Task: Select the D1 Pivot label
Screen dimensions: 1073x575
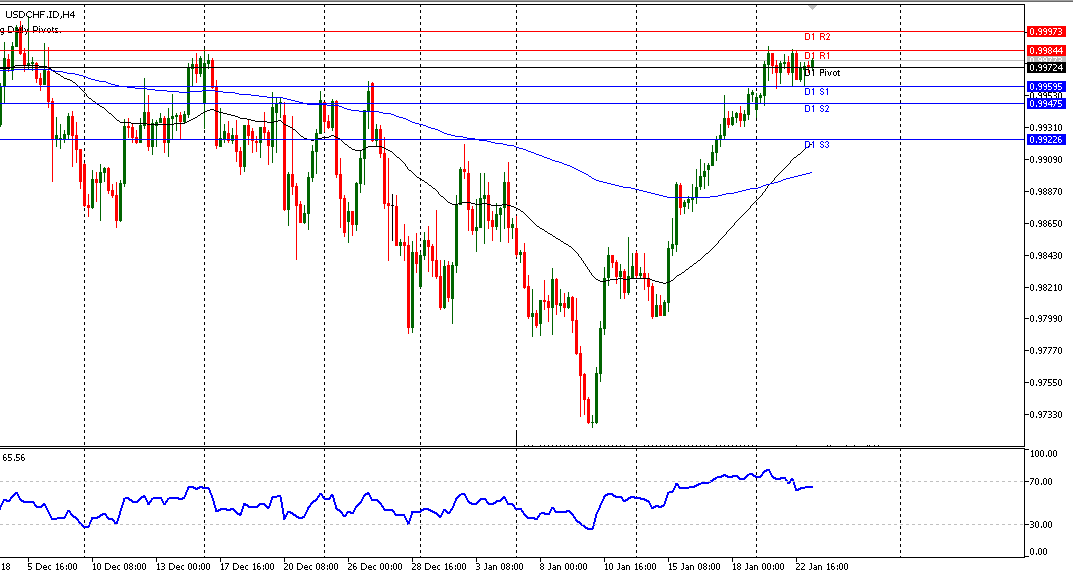Action: 822,73
